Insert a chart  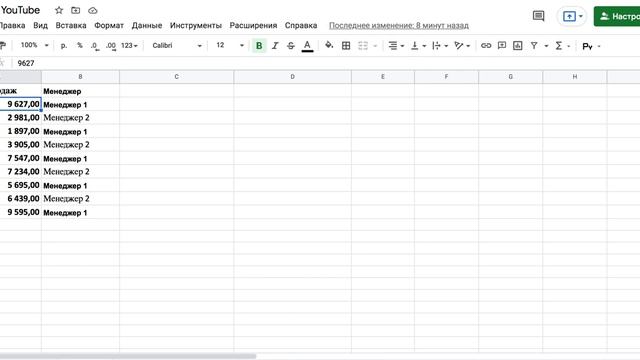[518, 46]
